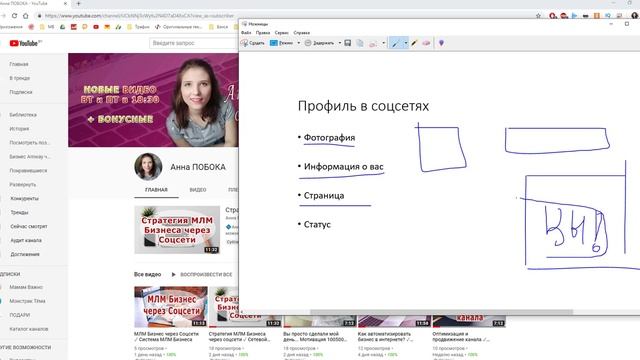
Task: Open Главная in YouTube sidebar
Action: point(19,64)
